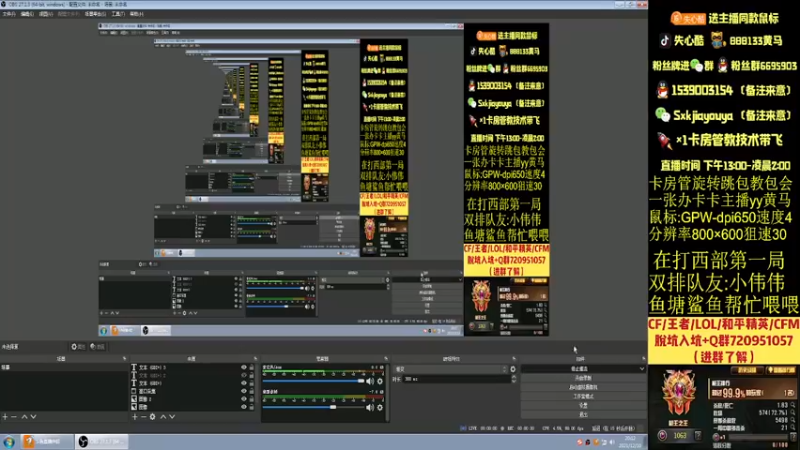Open OBS Settings from Controls
This screenshot has height=450, width=800.
(x=583, y=406)
